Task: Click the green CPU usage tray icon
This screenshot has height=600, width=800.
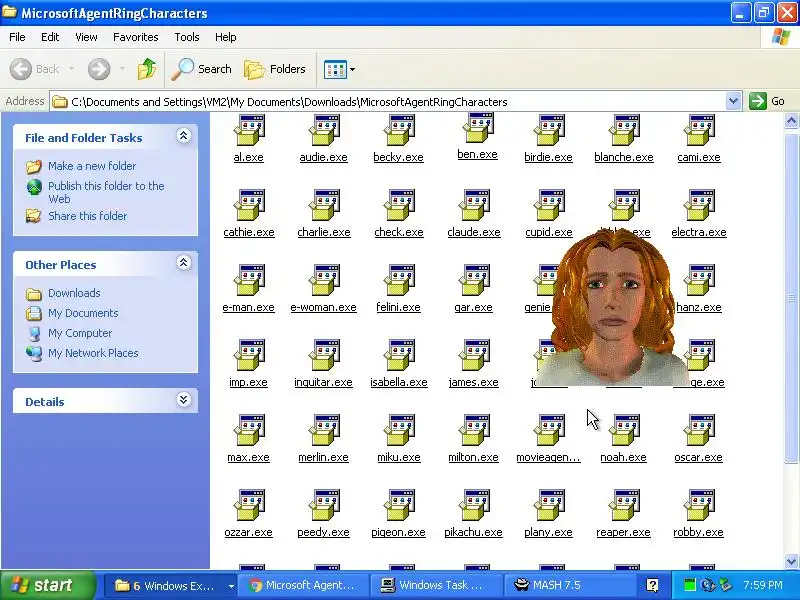Action: pos(690,585)
